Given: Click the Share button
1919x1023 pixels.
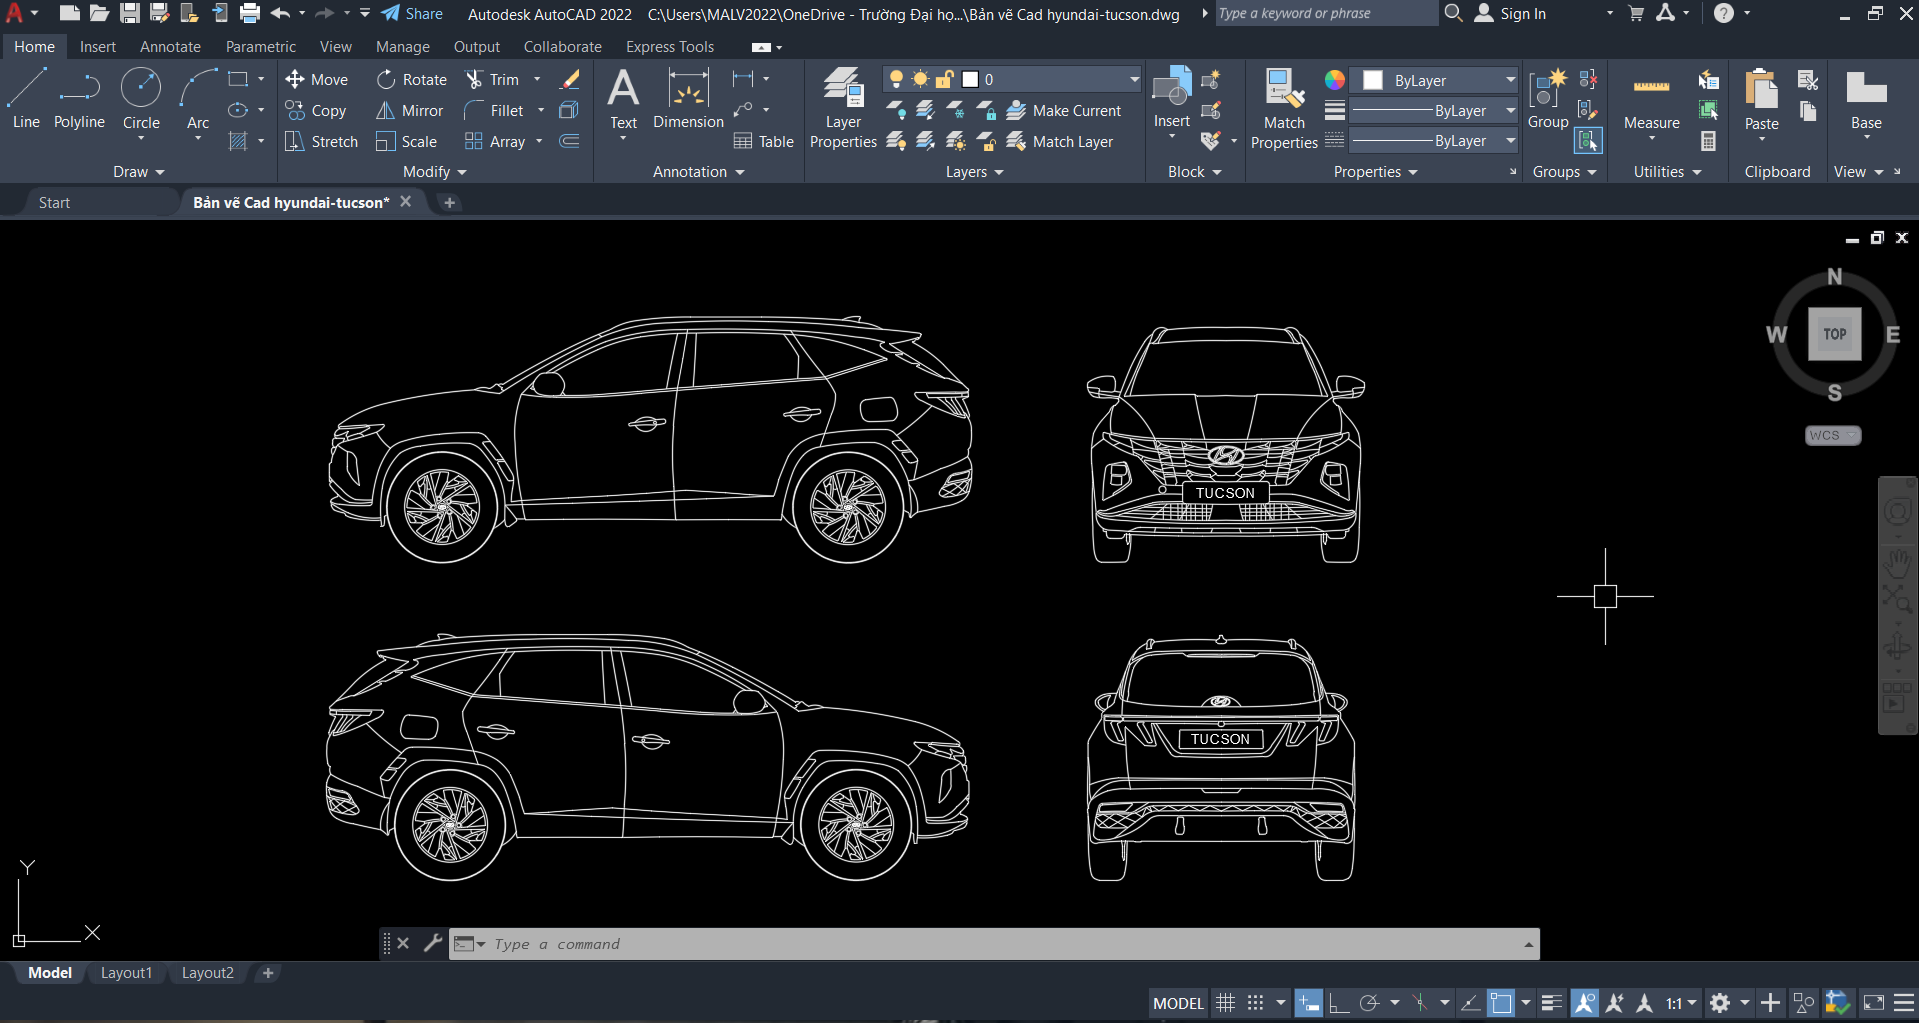Looking at the screenshot, I should pos(412,14).
